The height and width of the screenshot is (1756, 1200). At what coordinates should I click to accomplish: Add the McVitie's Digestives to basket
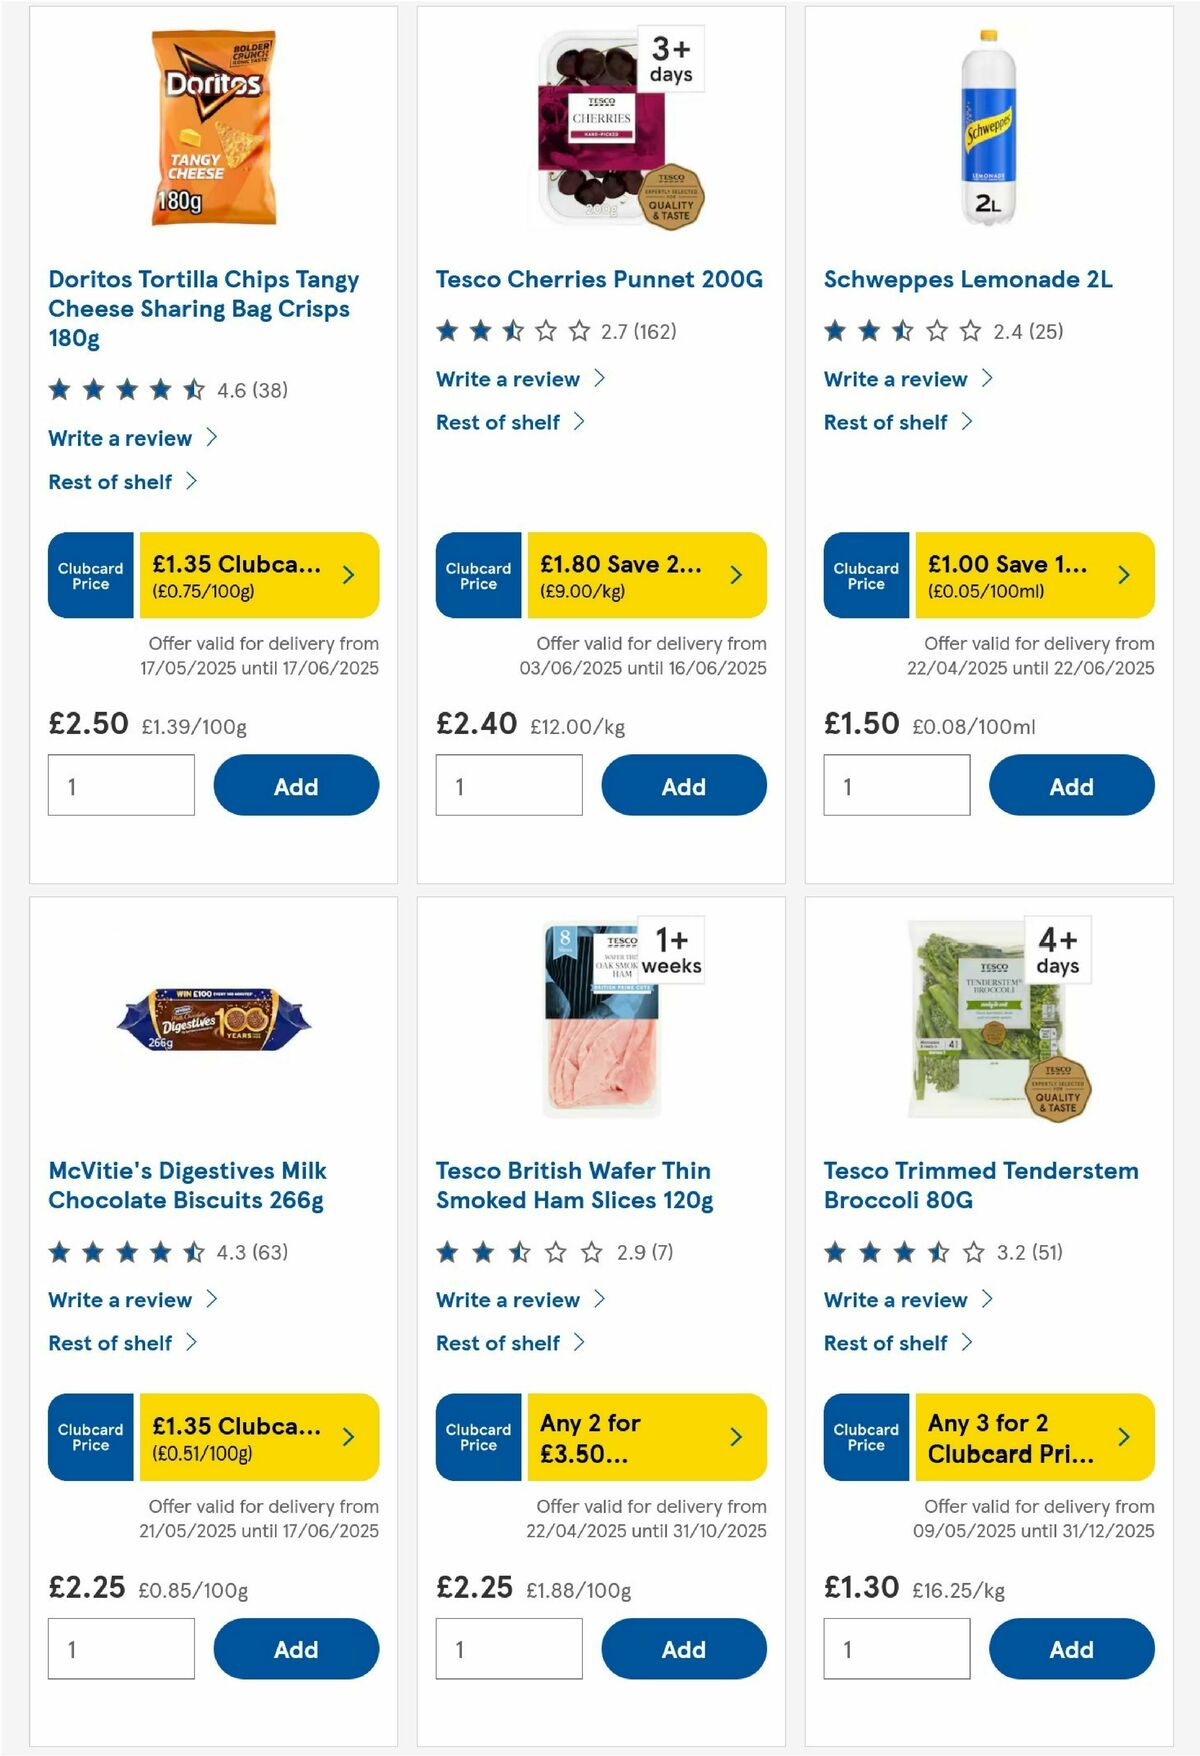(x=296, y=1648)
